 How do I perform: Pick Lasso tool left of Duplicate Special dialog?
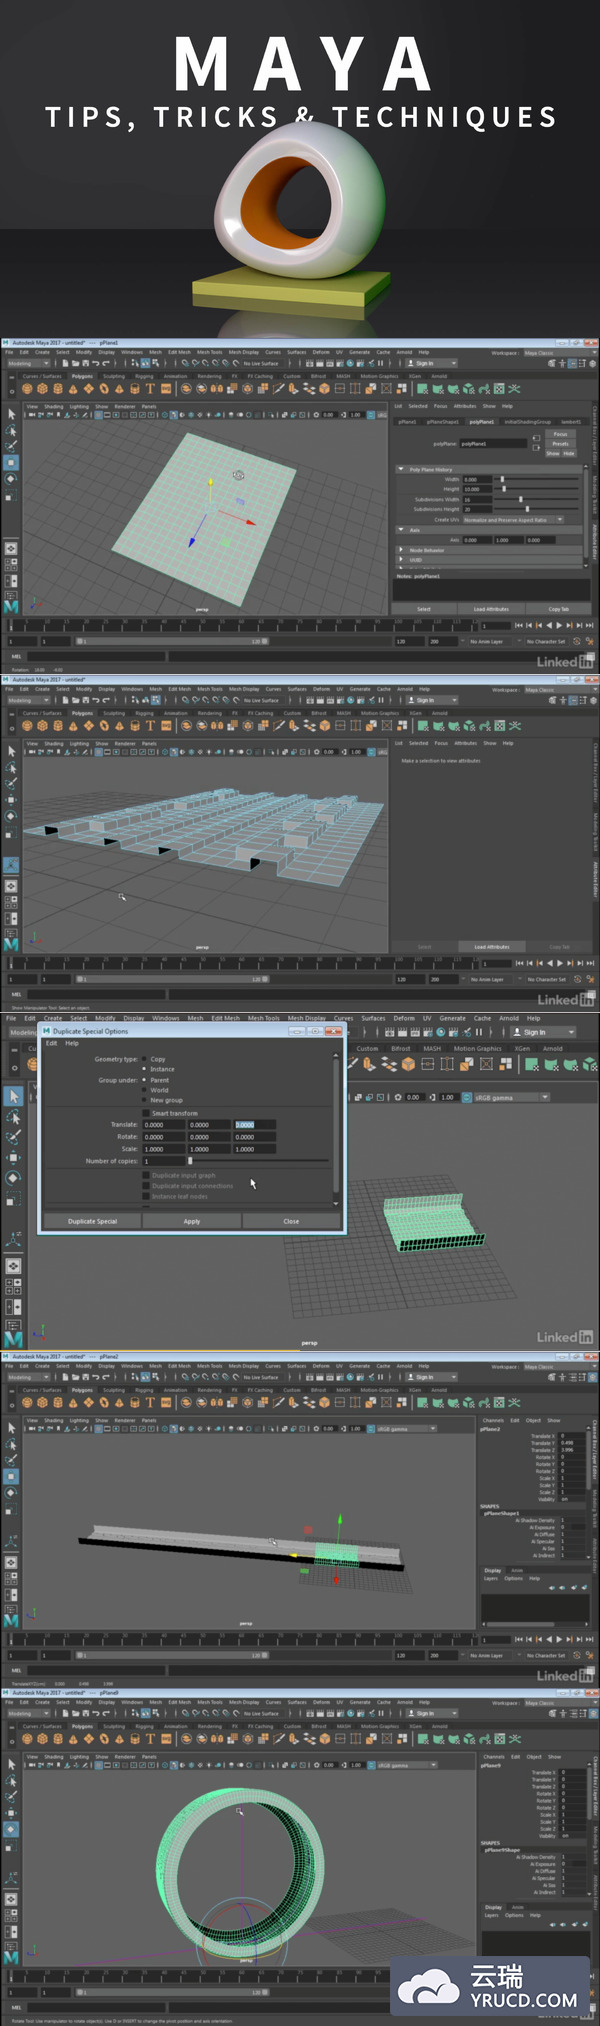pyautogui.click(x=13, y=1117)
